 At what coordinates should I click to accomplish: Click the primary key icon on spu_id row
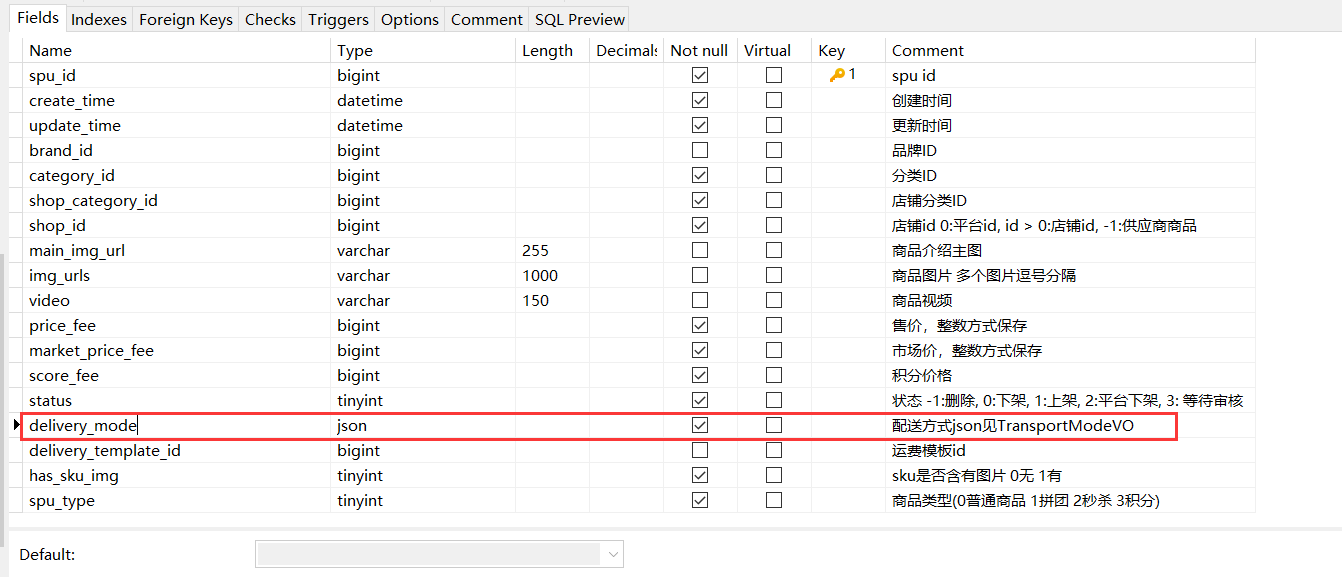(837, 75)
